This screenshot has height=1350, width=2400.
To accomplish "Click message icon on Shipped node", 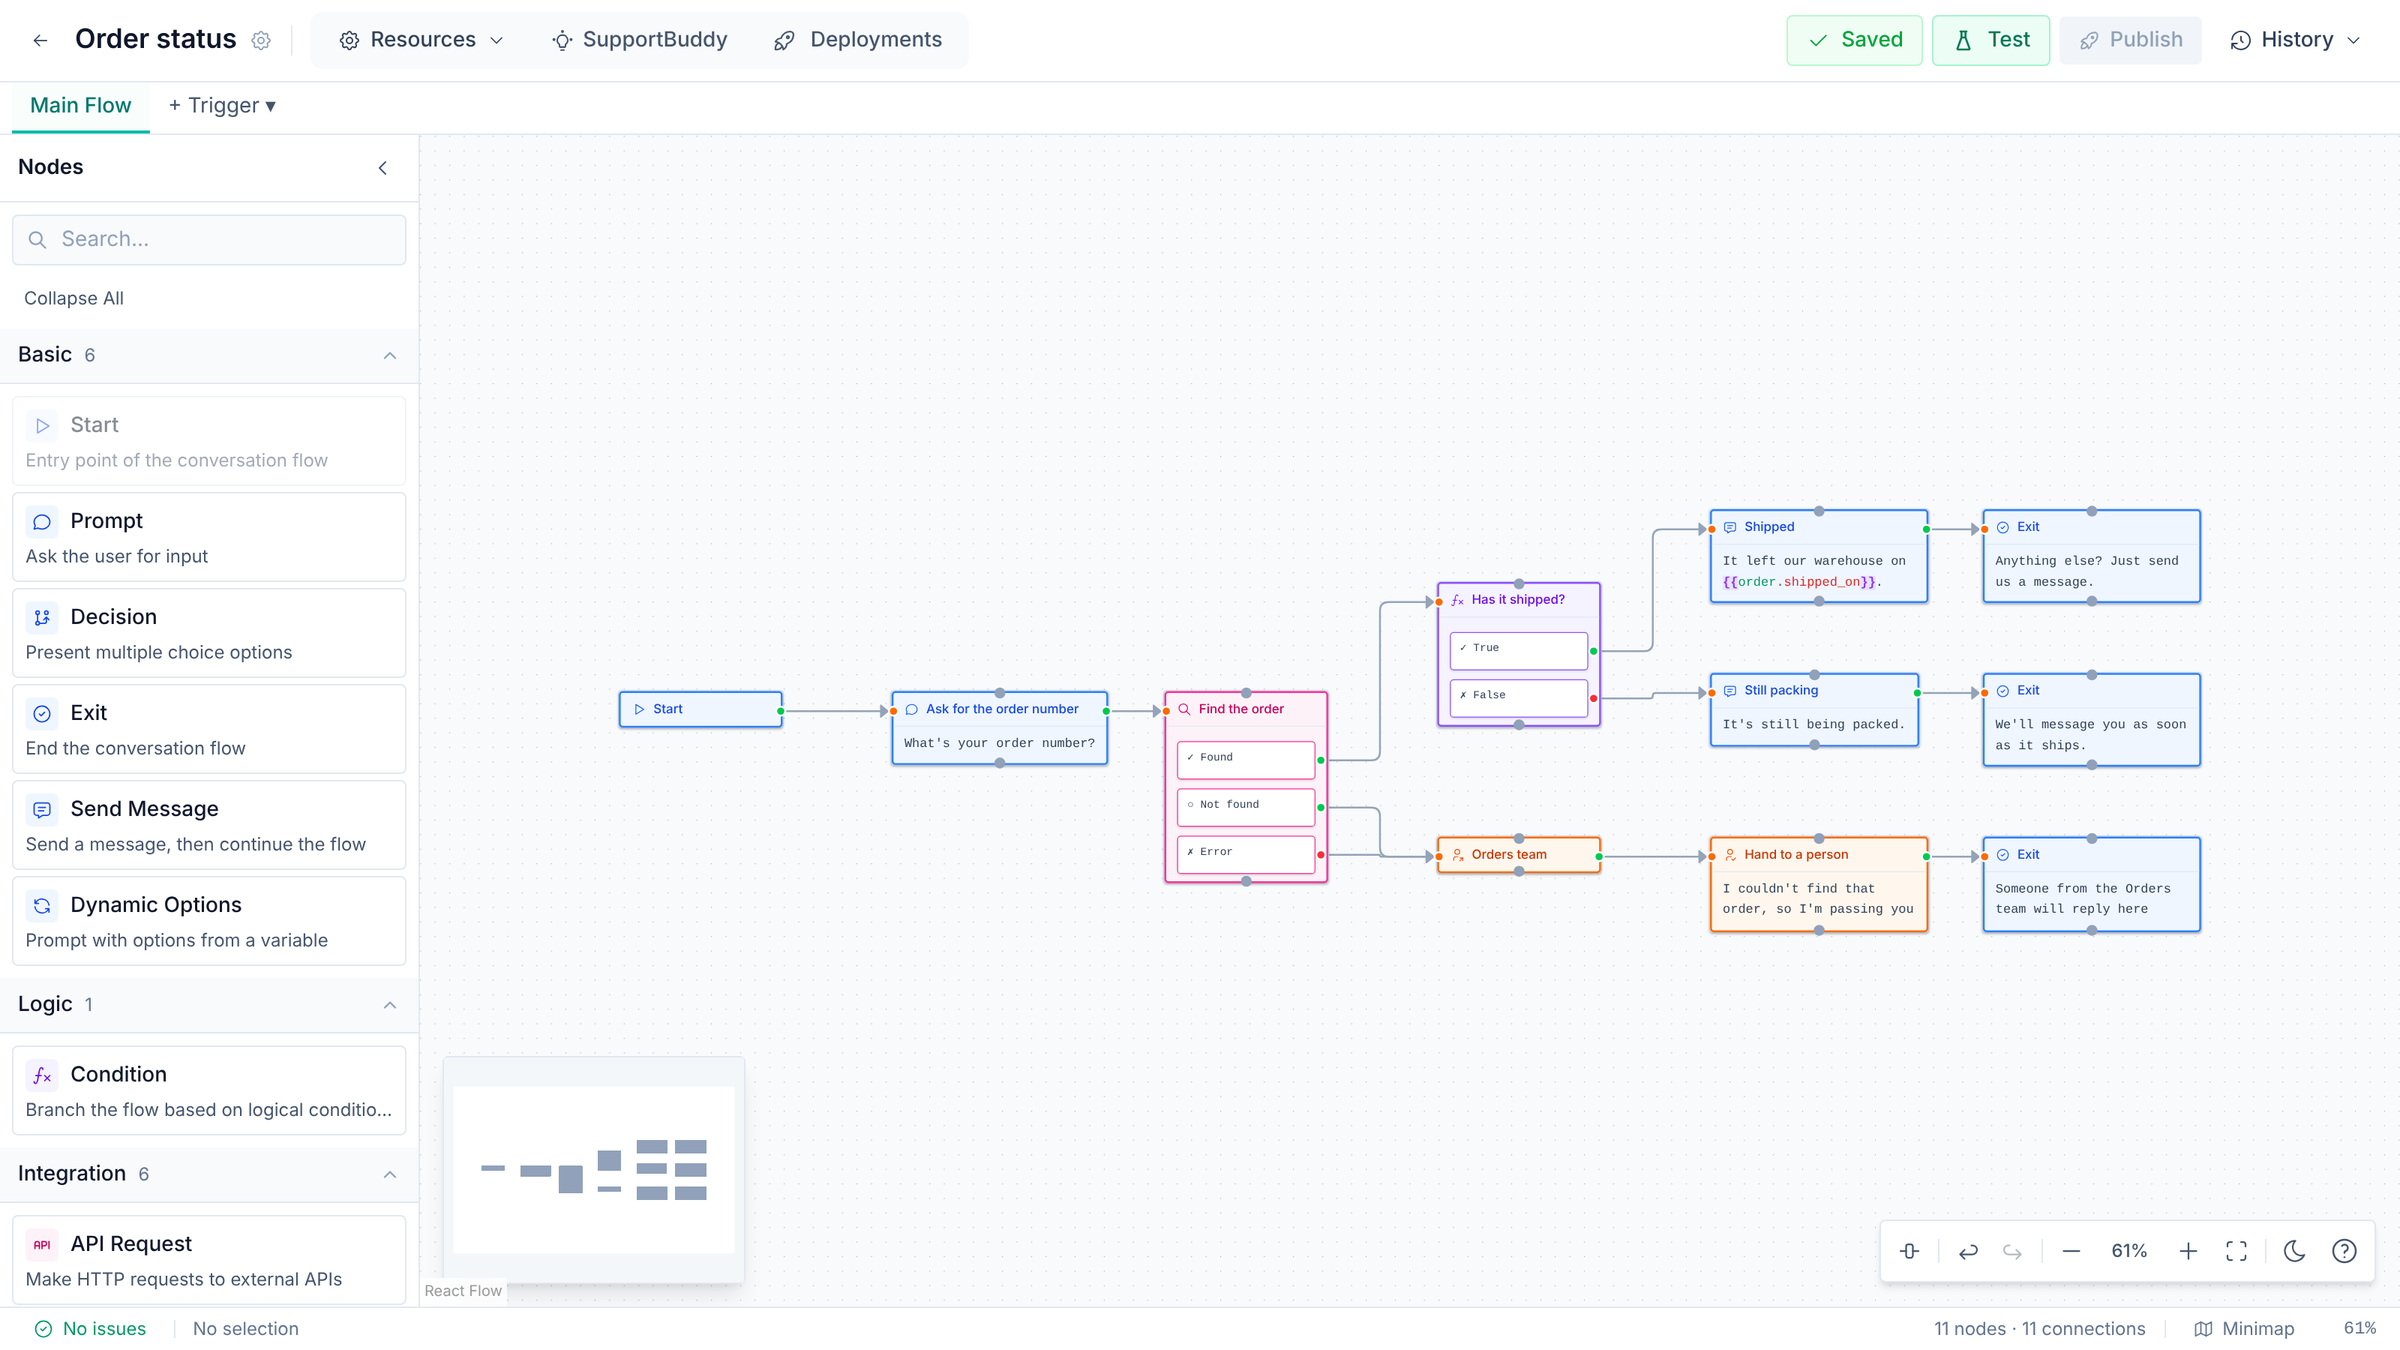I will point(1730,527).
